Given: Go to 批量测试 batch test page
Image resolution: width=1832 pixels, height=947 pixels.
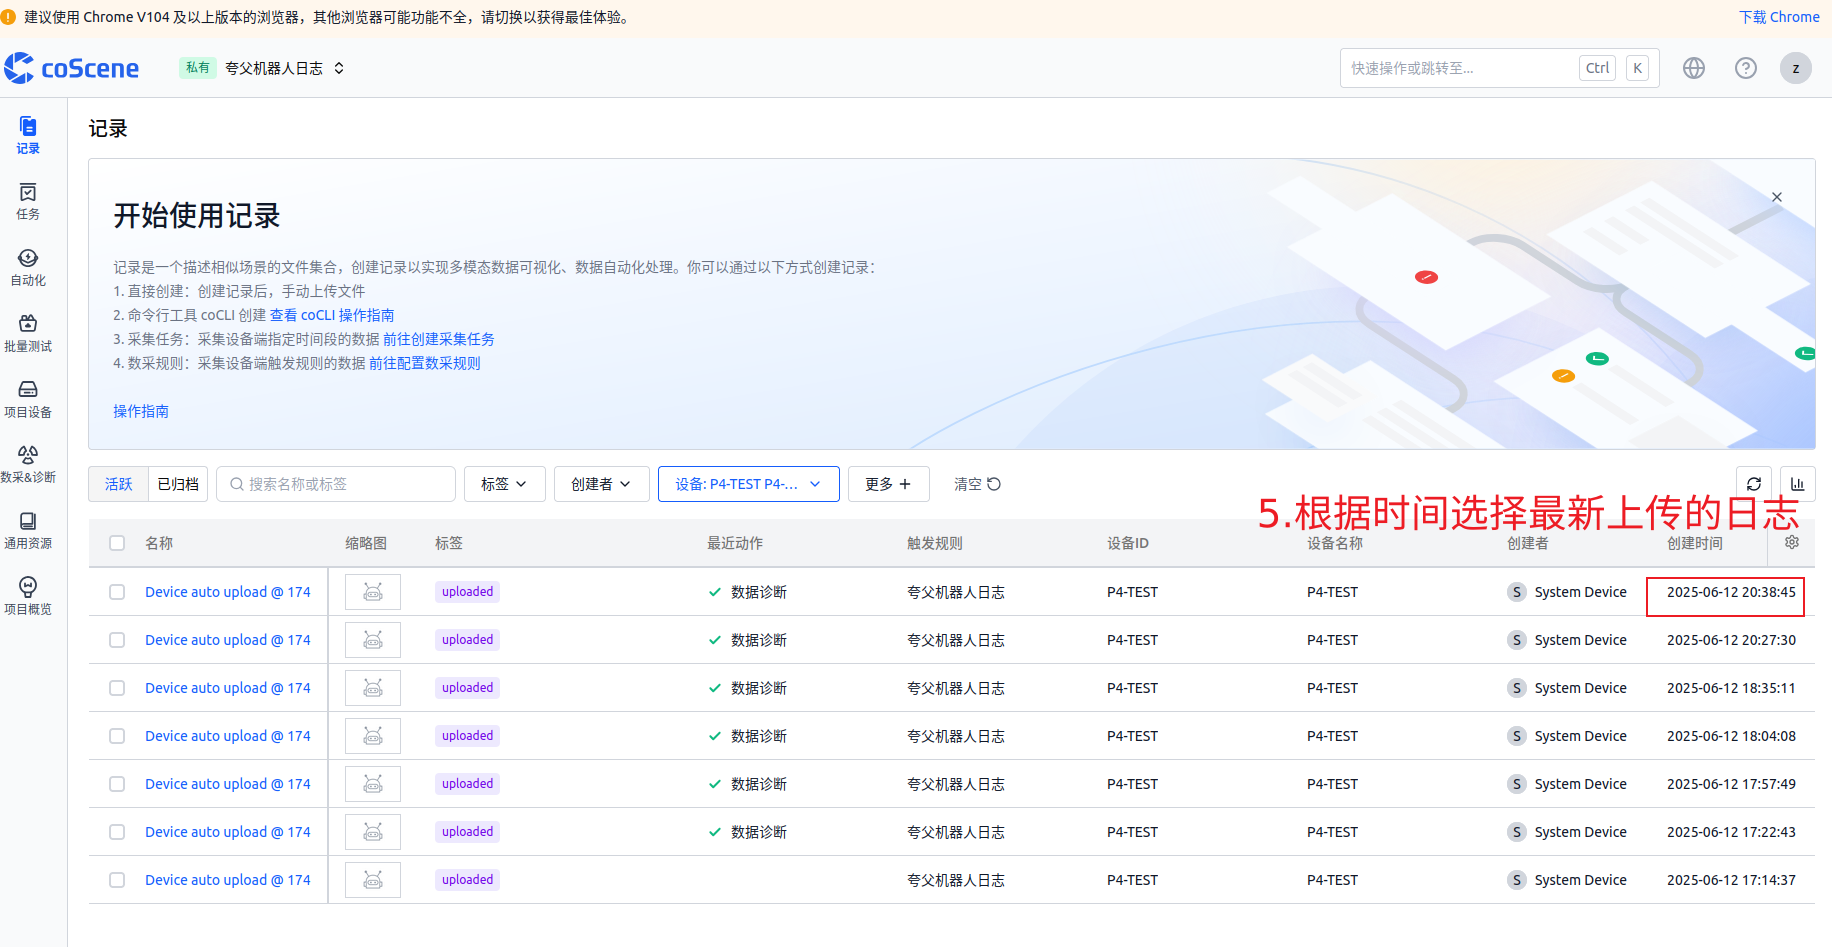Looking at the screenshot, I should click(28, 333).
